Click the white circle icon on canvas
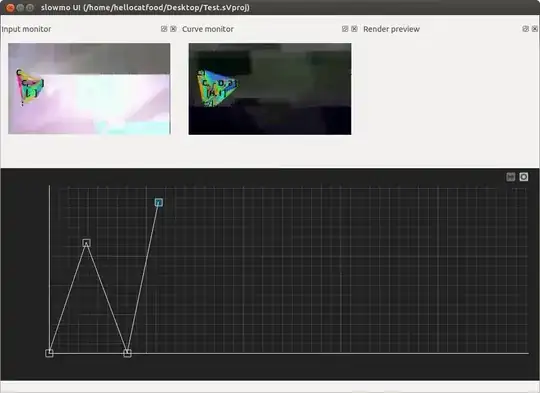This screenshot has height=393, width=540. point(524,177)
